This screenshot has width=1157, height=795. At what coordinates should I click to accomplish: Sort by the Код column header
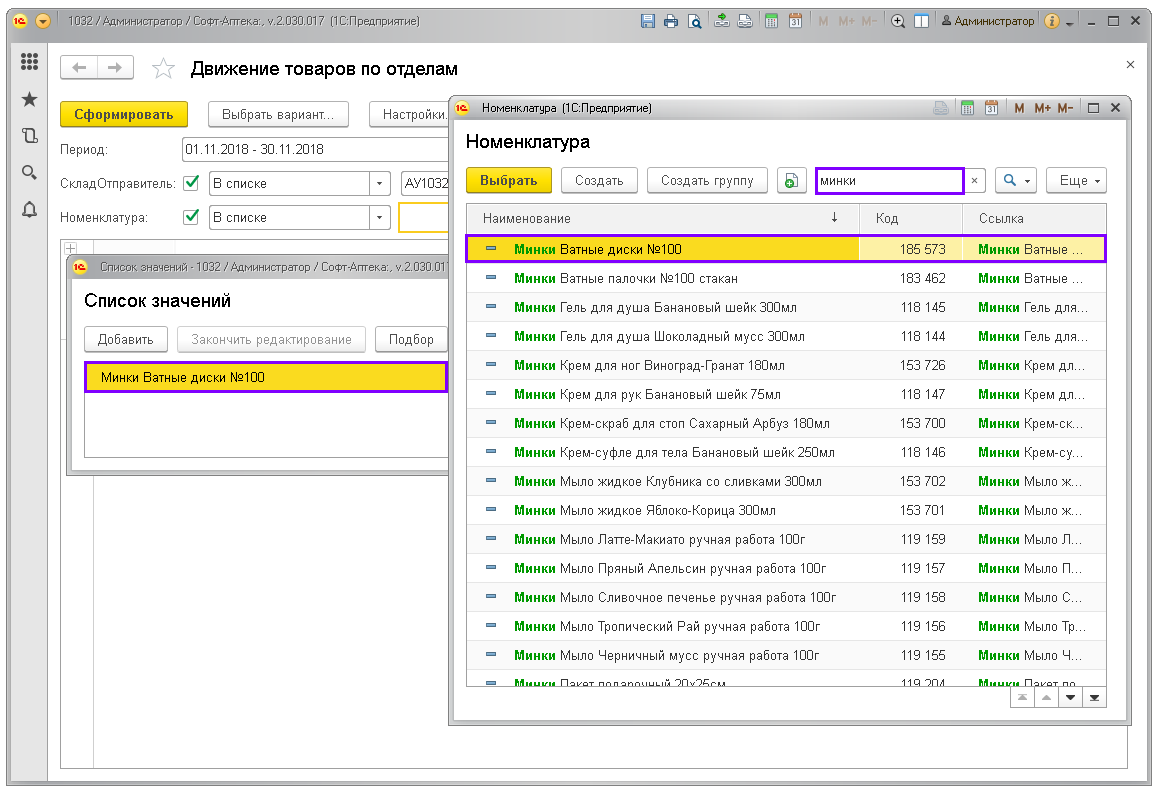886,218
